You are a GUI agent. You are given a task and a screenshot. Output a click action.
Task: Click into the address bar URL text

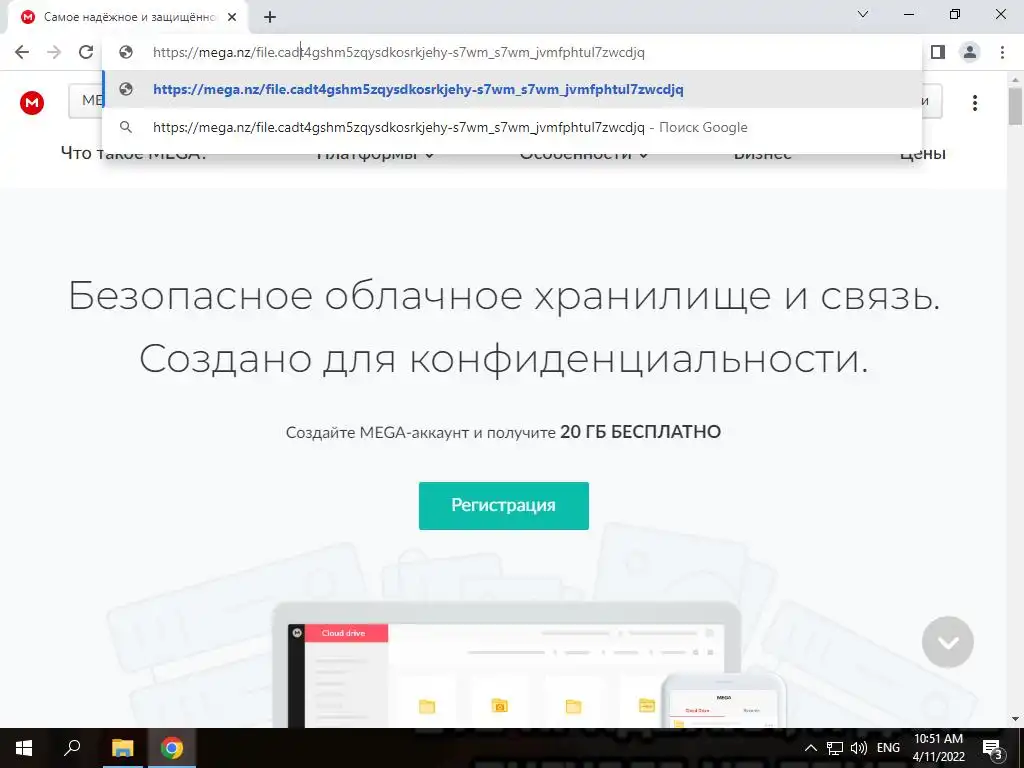click(x=398, y=52)
